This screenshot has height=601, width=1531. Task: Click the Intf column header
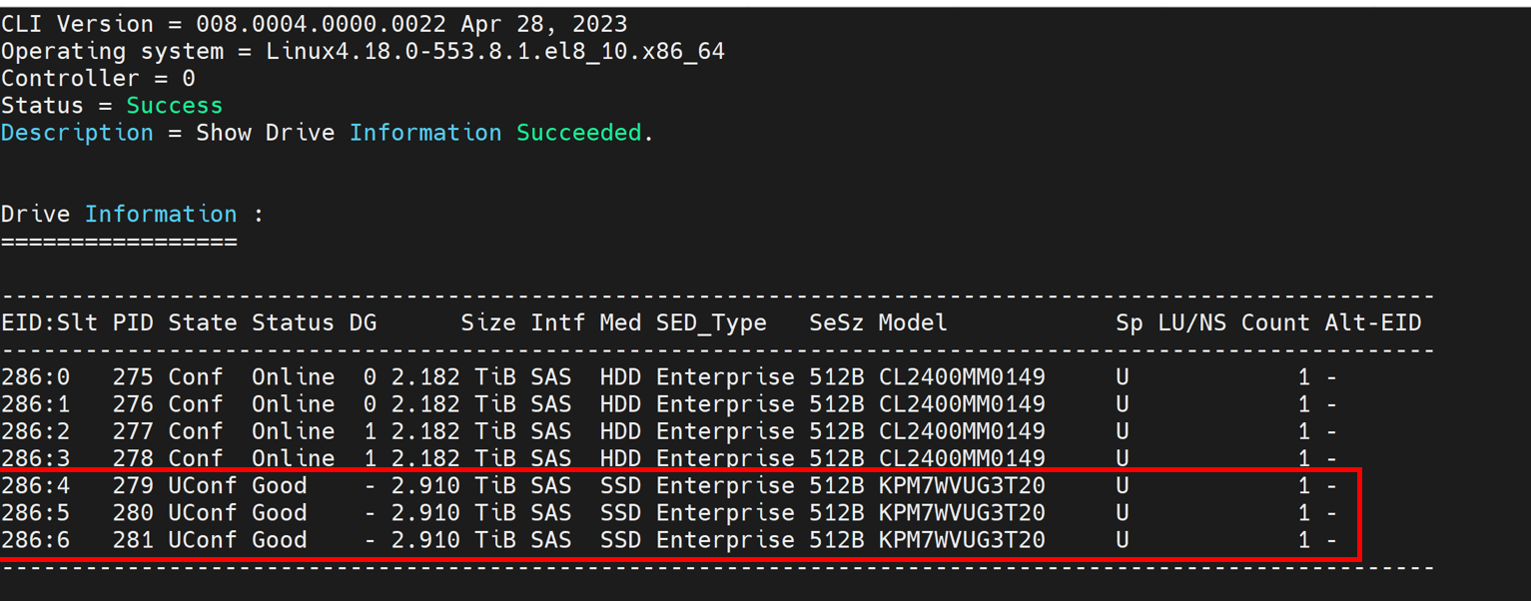point(557,323)
